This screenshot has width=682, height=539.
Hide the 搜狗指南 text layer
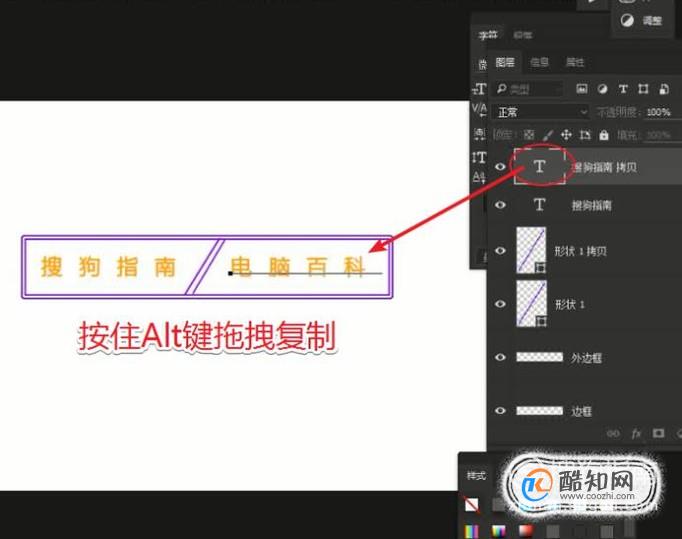500,204
